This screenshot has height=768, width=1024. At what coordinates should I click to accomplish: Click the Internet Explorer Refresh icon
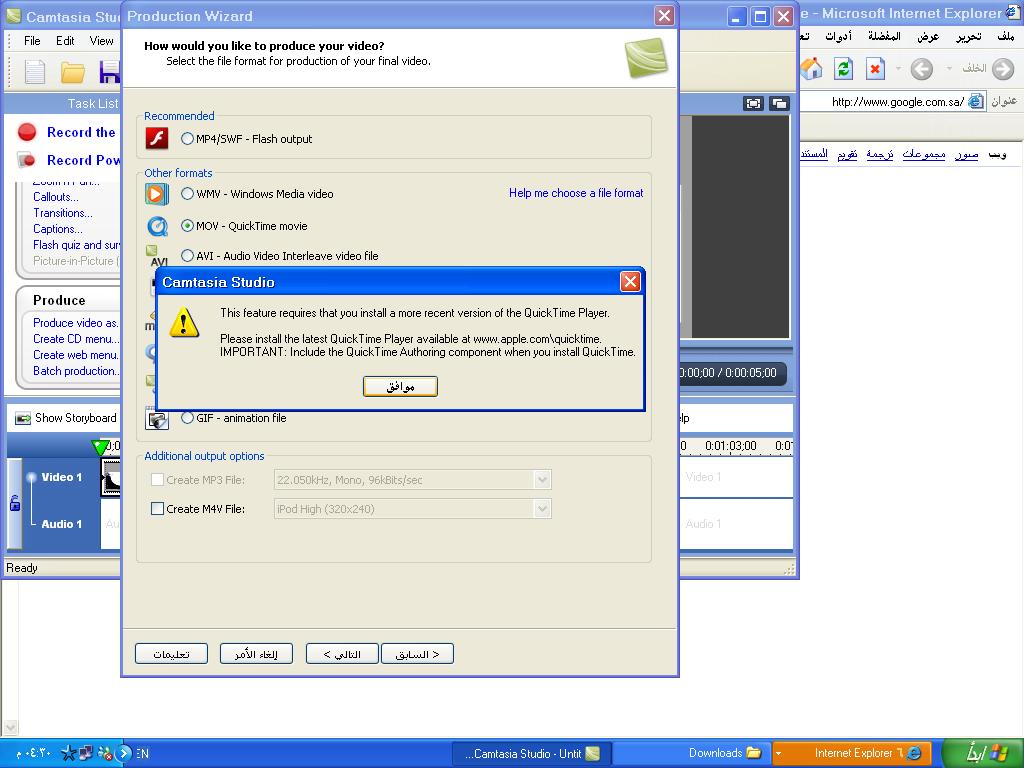[843, 69]
